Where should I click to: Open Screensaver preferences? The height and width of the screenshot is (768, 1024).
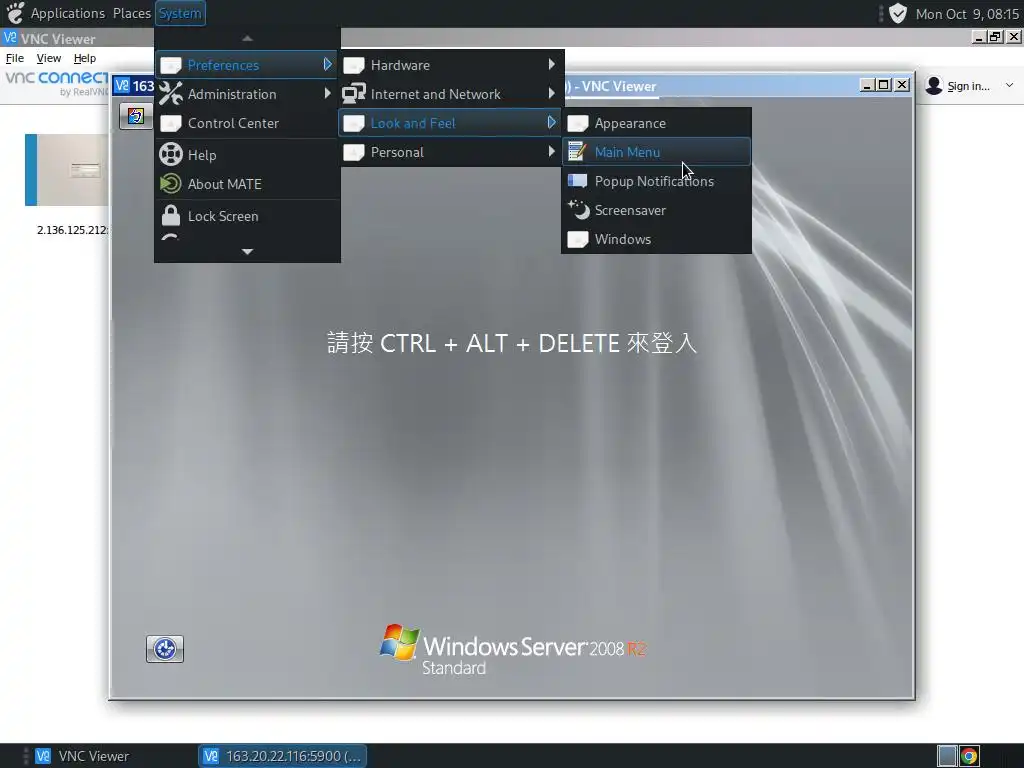[656, 210]
